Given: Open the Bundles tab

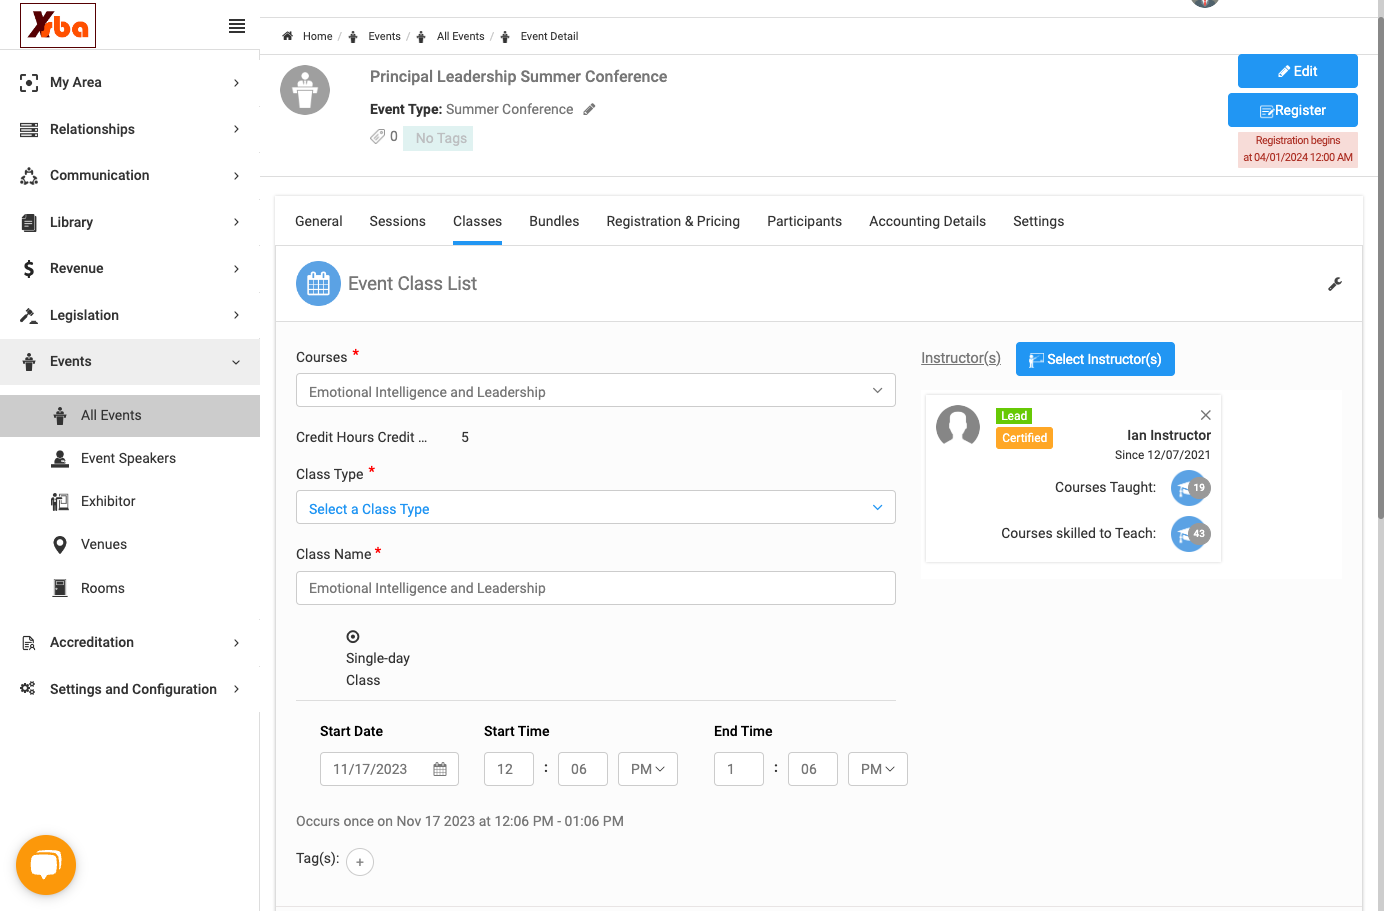Looking at the screenshot, I should [554, 221].
